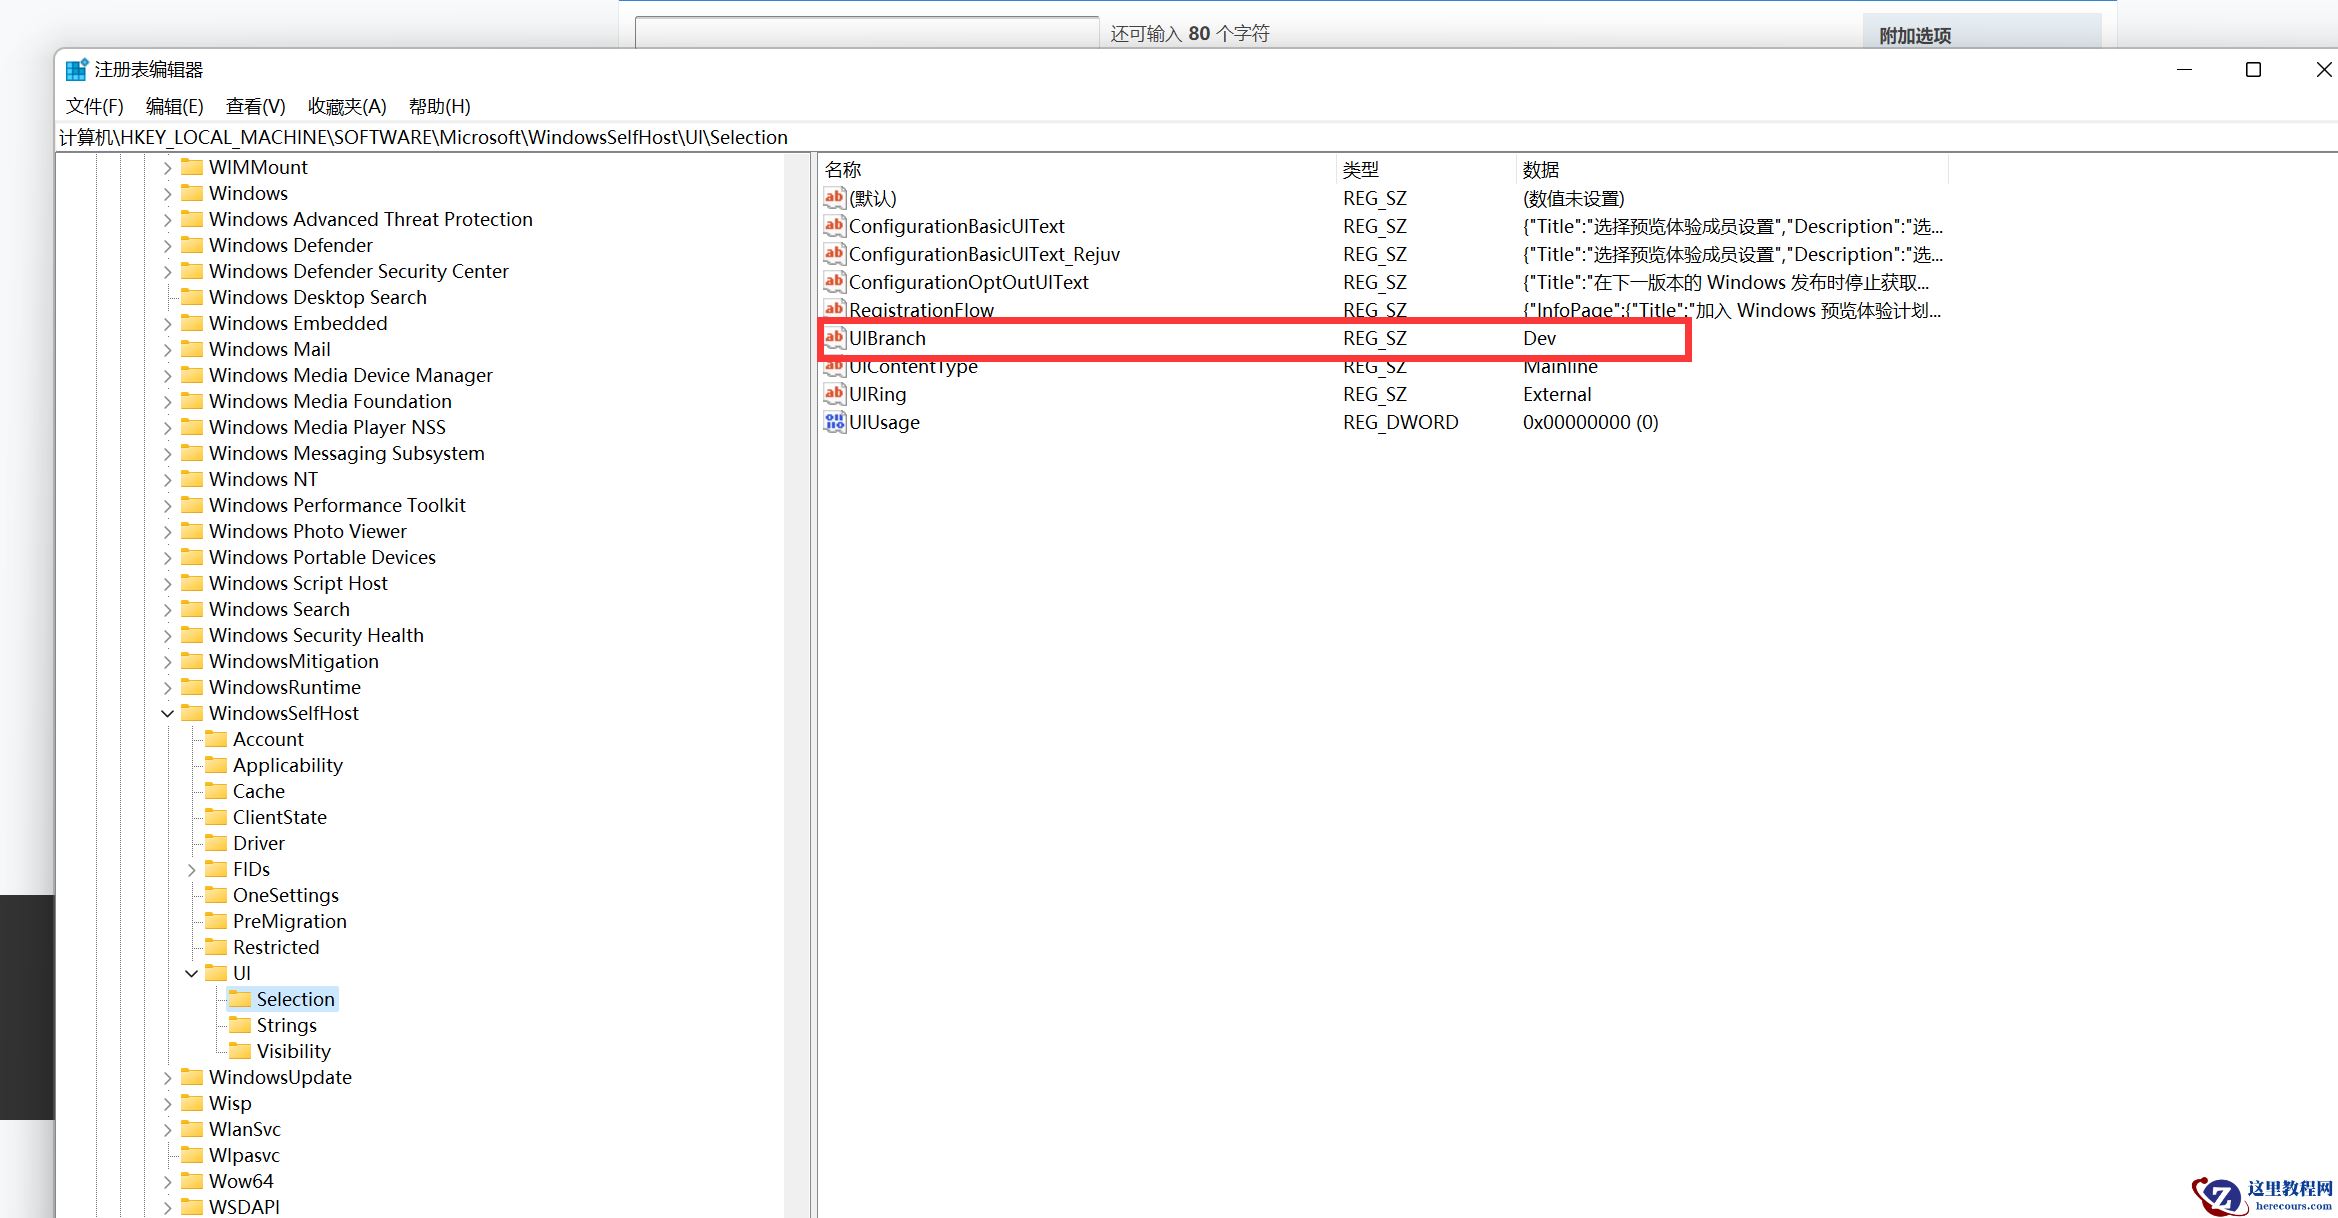This screenshot has width=2338, height=1218.
Task: Click the Registry Editor icon in title bar
Action: pos(75,68)
